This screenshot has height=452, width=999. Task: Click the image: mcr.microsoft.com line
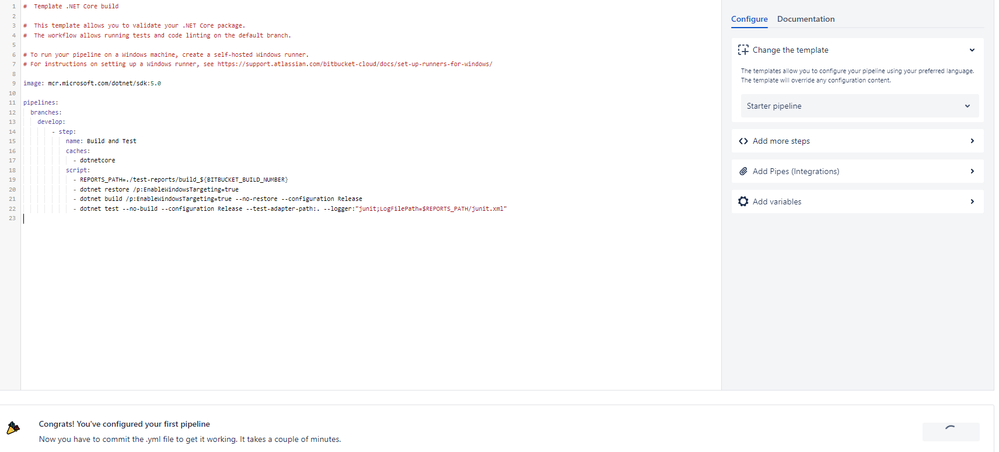click(x=92, y=83)
